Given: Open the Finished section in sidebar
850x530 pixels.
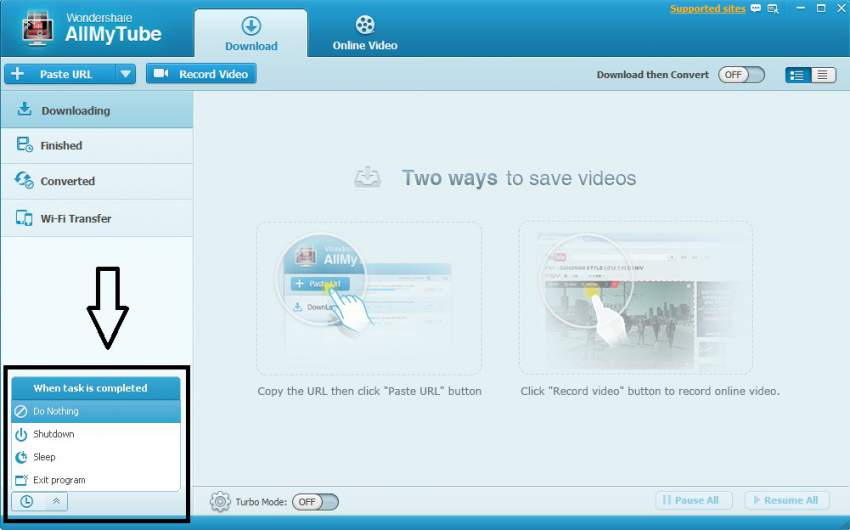Looking at the screenshot, I should pyautogui.click(x=96, y=145).
